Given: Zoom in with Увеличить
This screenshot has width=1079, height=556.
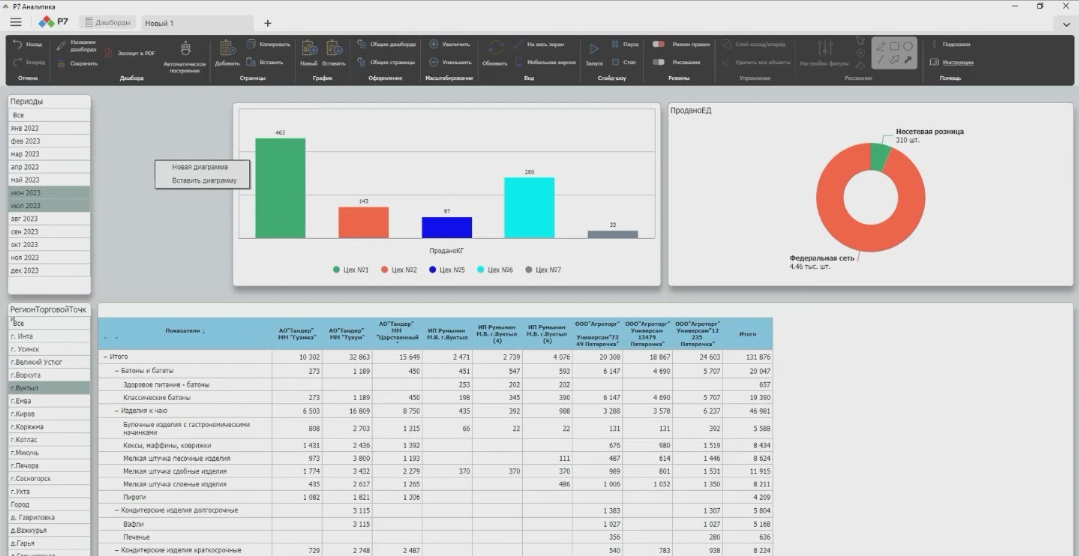Looking at the screenshot, I should click(449, 44).
